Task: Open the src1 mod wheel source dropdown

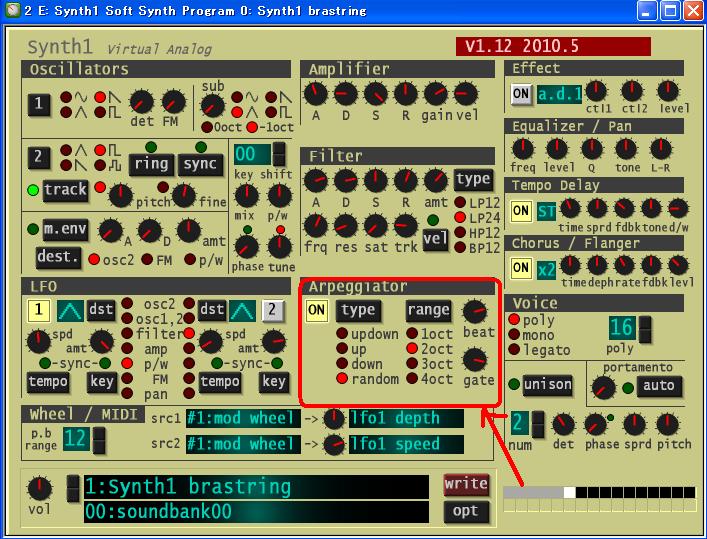Action: click(243, 418)
